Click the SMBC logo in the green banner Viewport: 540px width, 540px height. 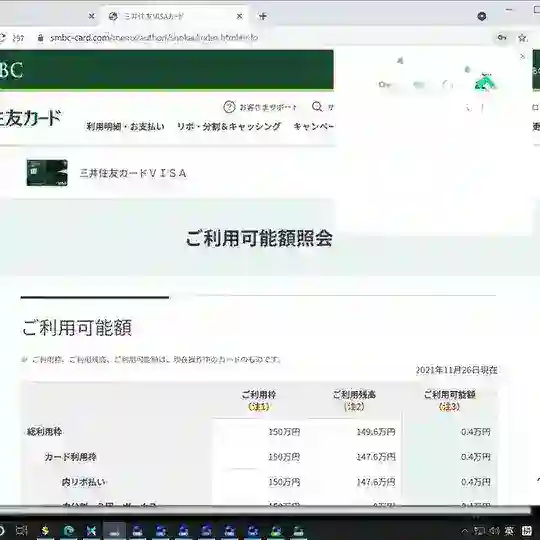(12, 70)
